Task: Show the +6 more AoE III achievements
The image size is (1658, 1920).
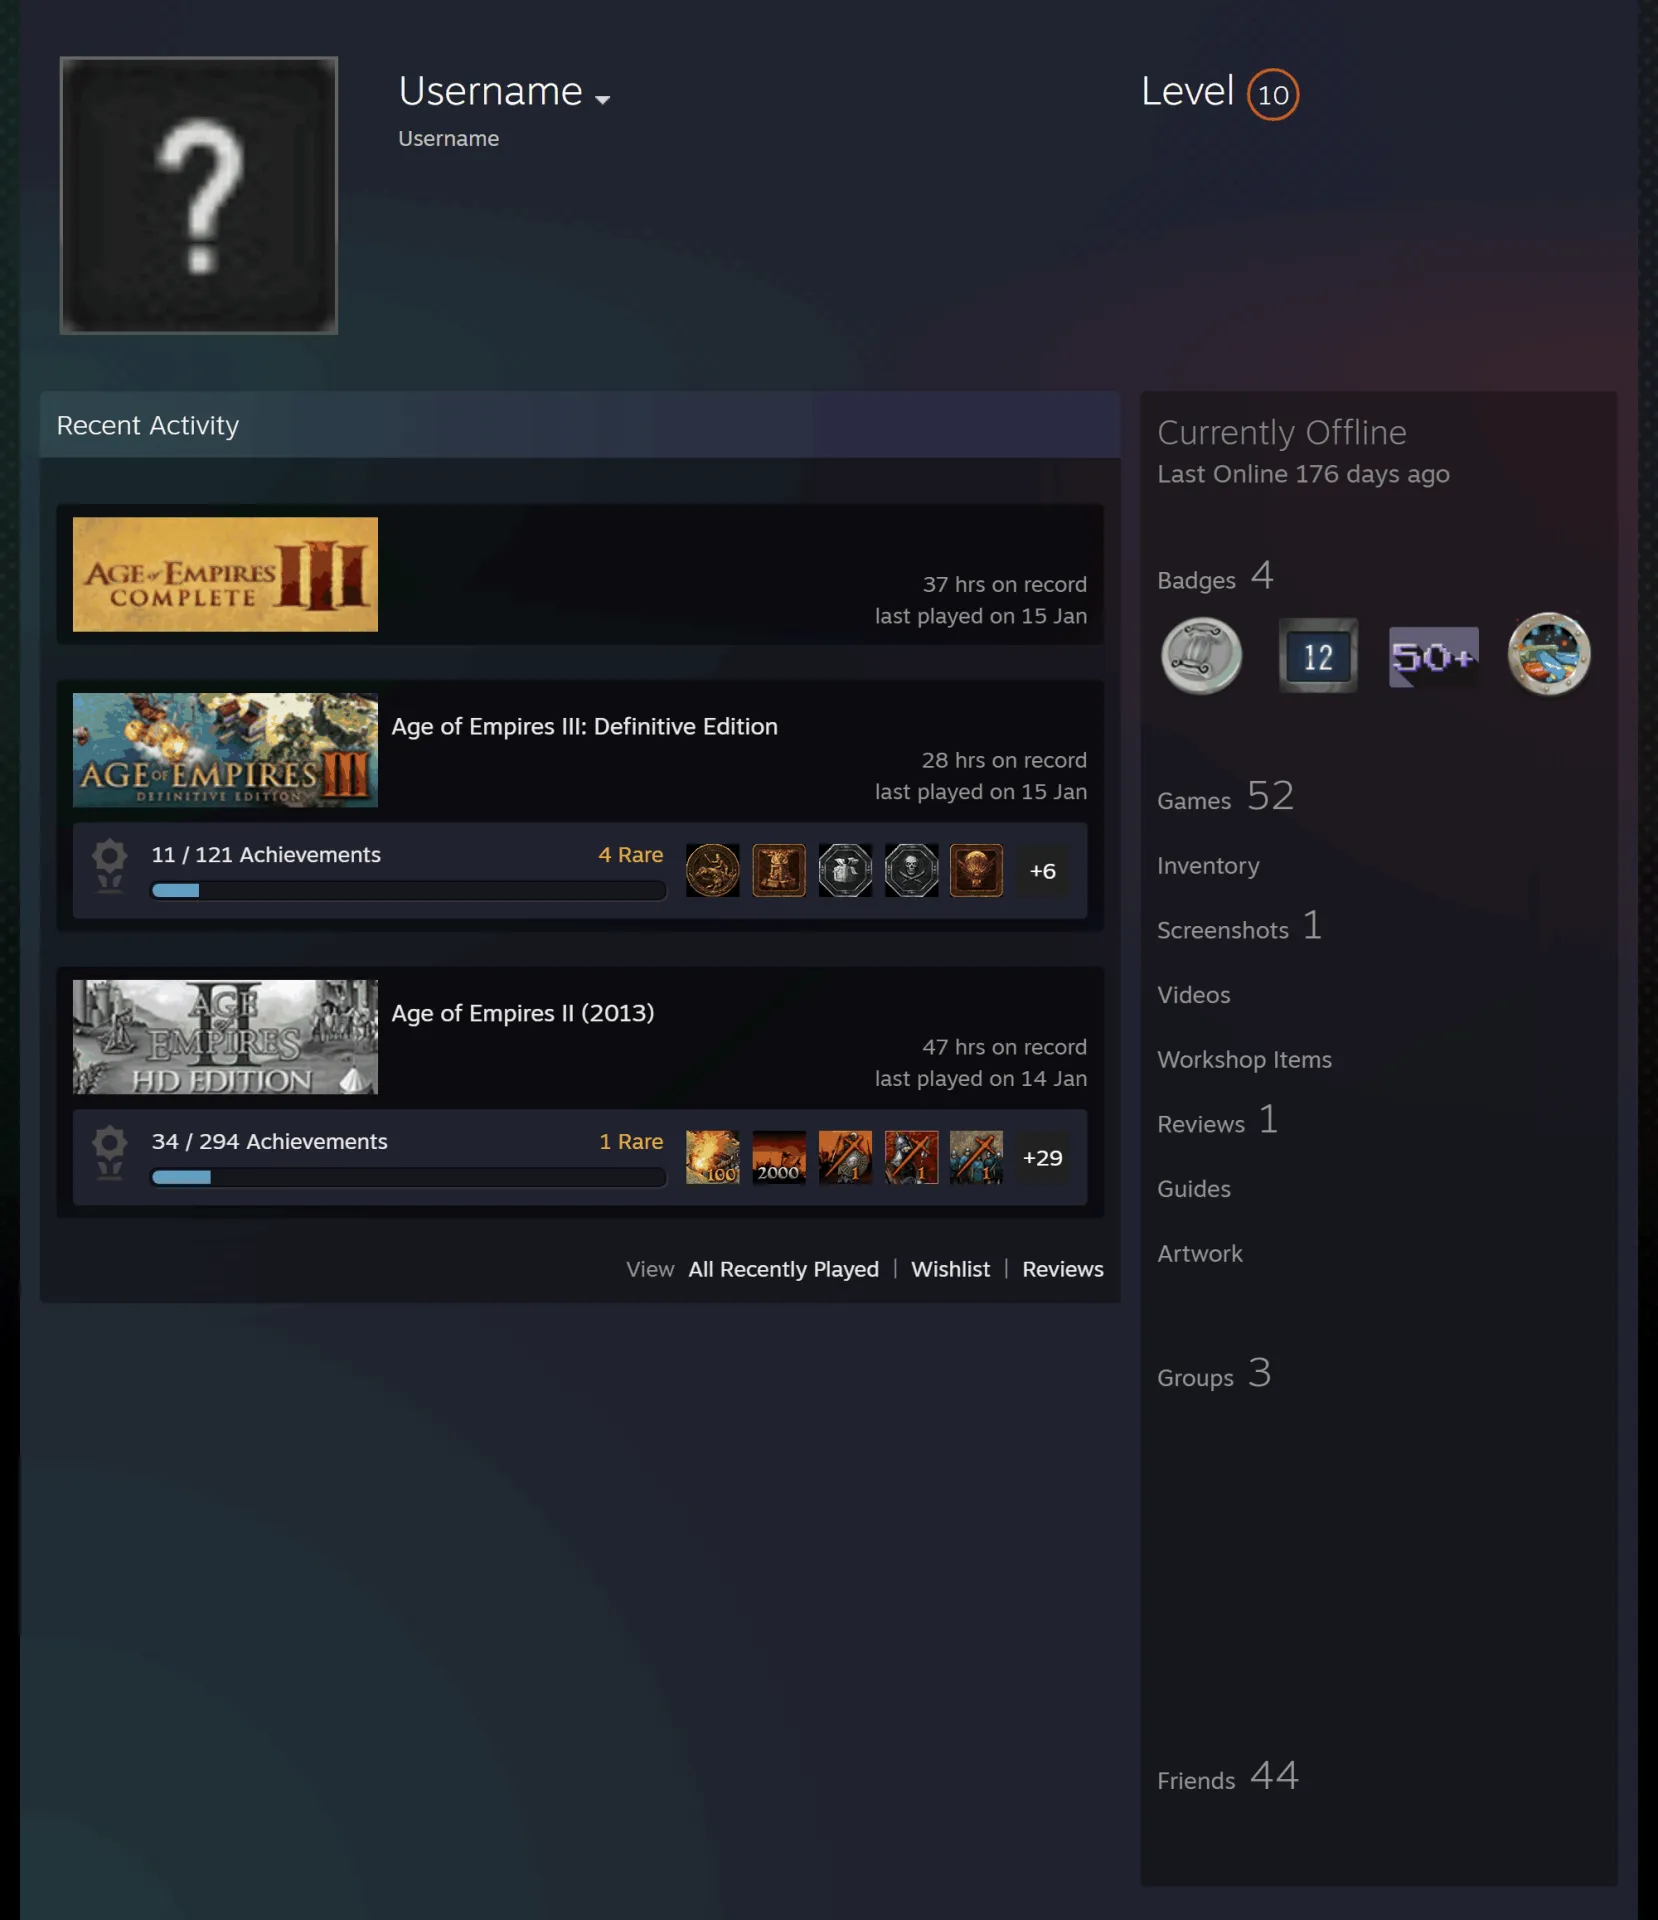Action: point(1043,871)
